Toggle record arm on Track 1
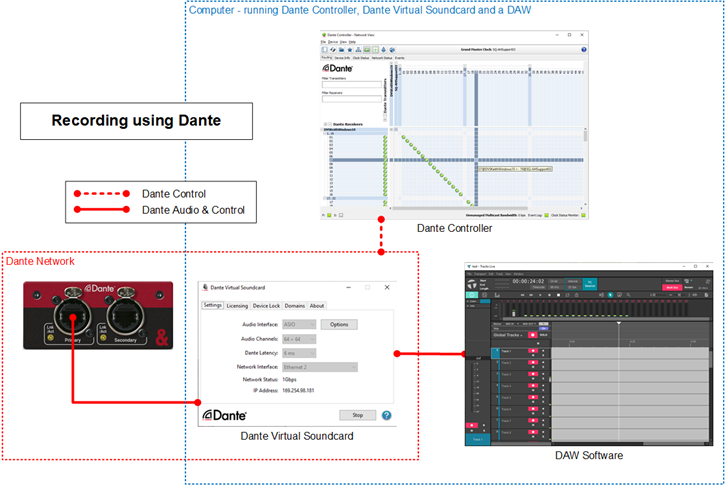Image resolution: width=725 pixels, height=485 pixels. (533, 351)
